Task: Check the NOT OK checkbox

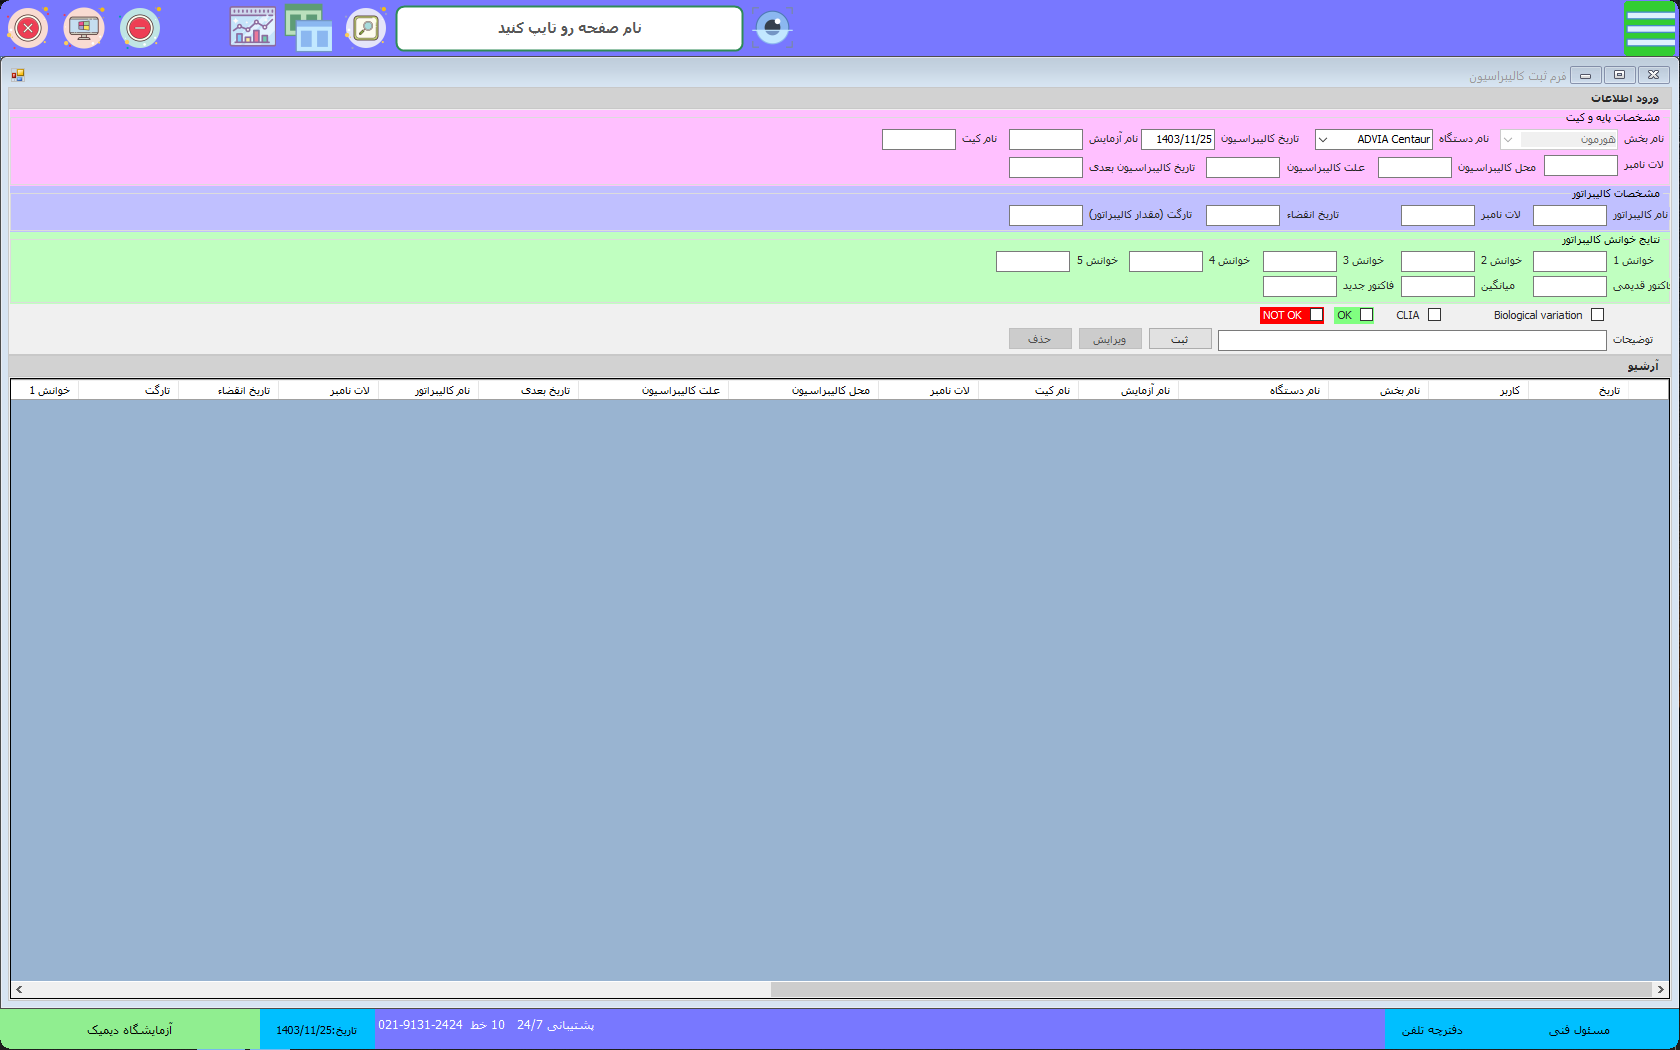Action: tap(1316, 315)
